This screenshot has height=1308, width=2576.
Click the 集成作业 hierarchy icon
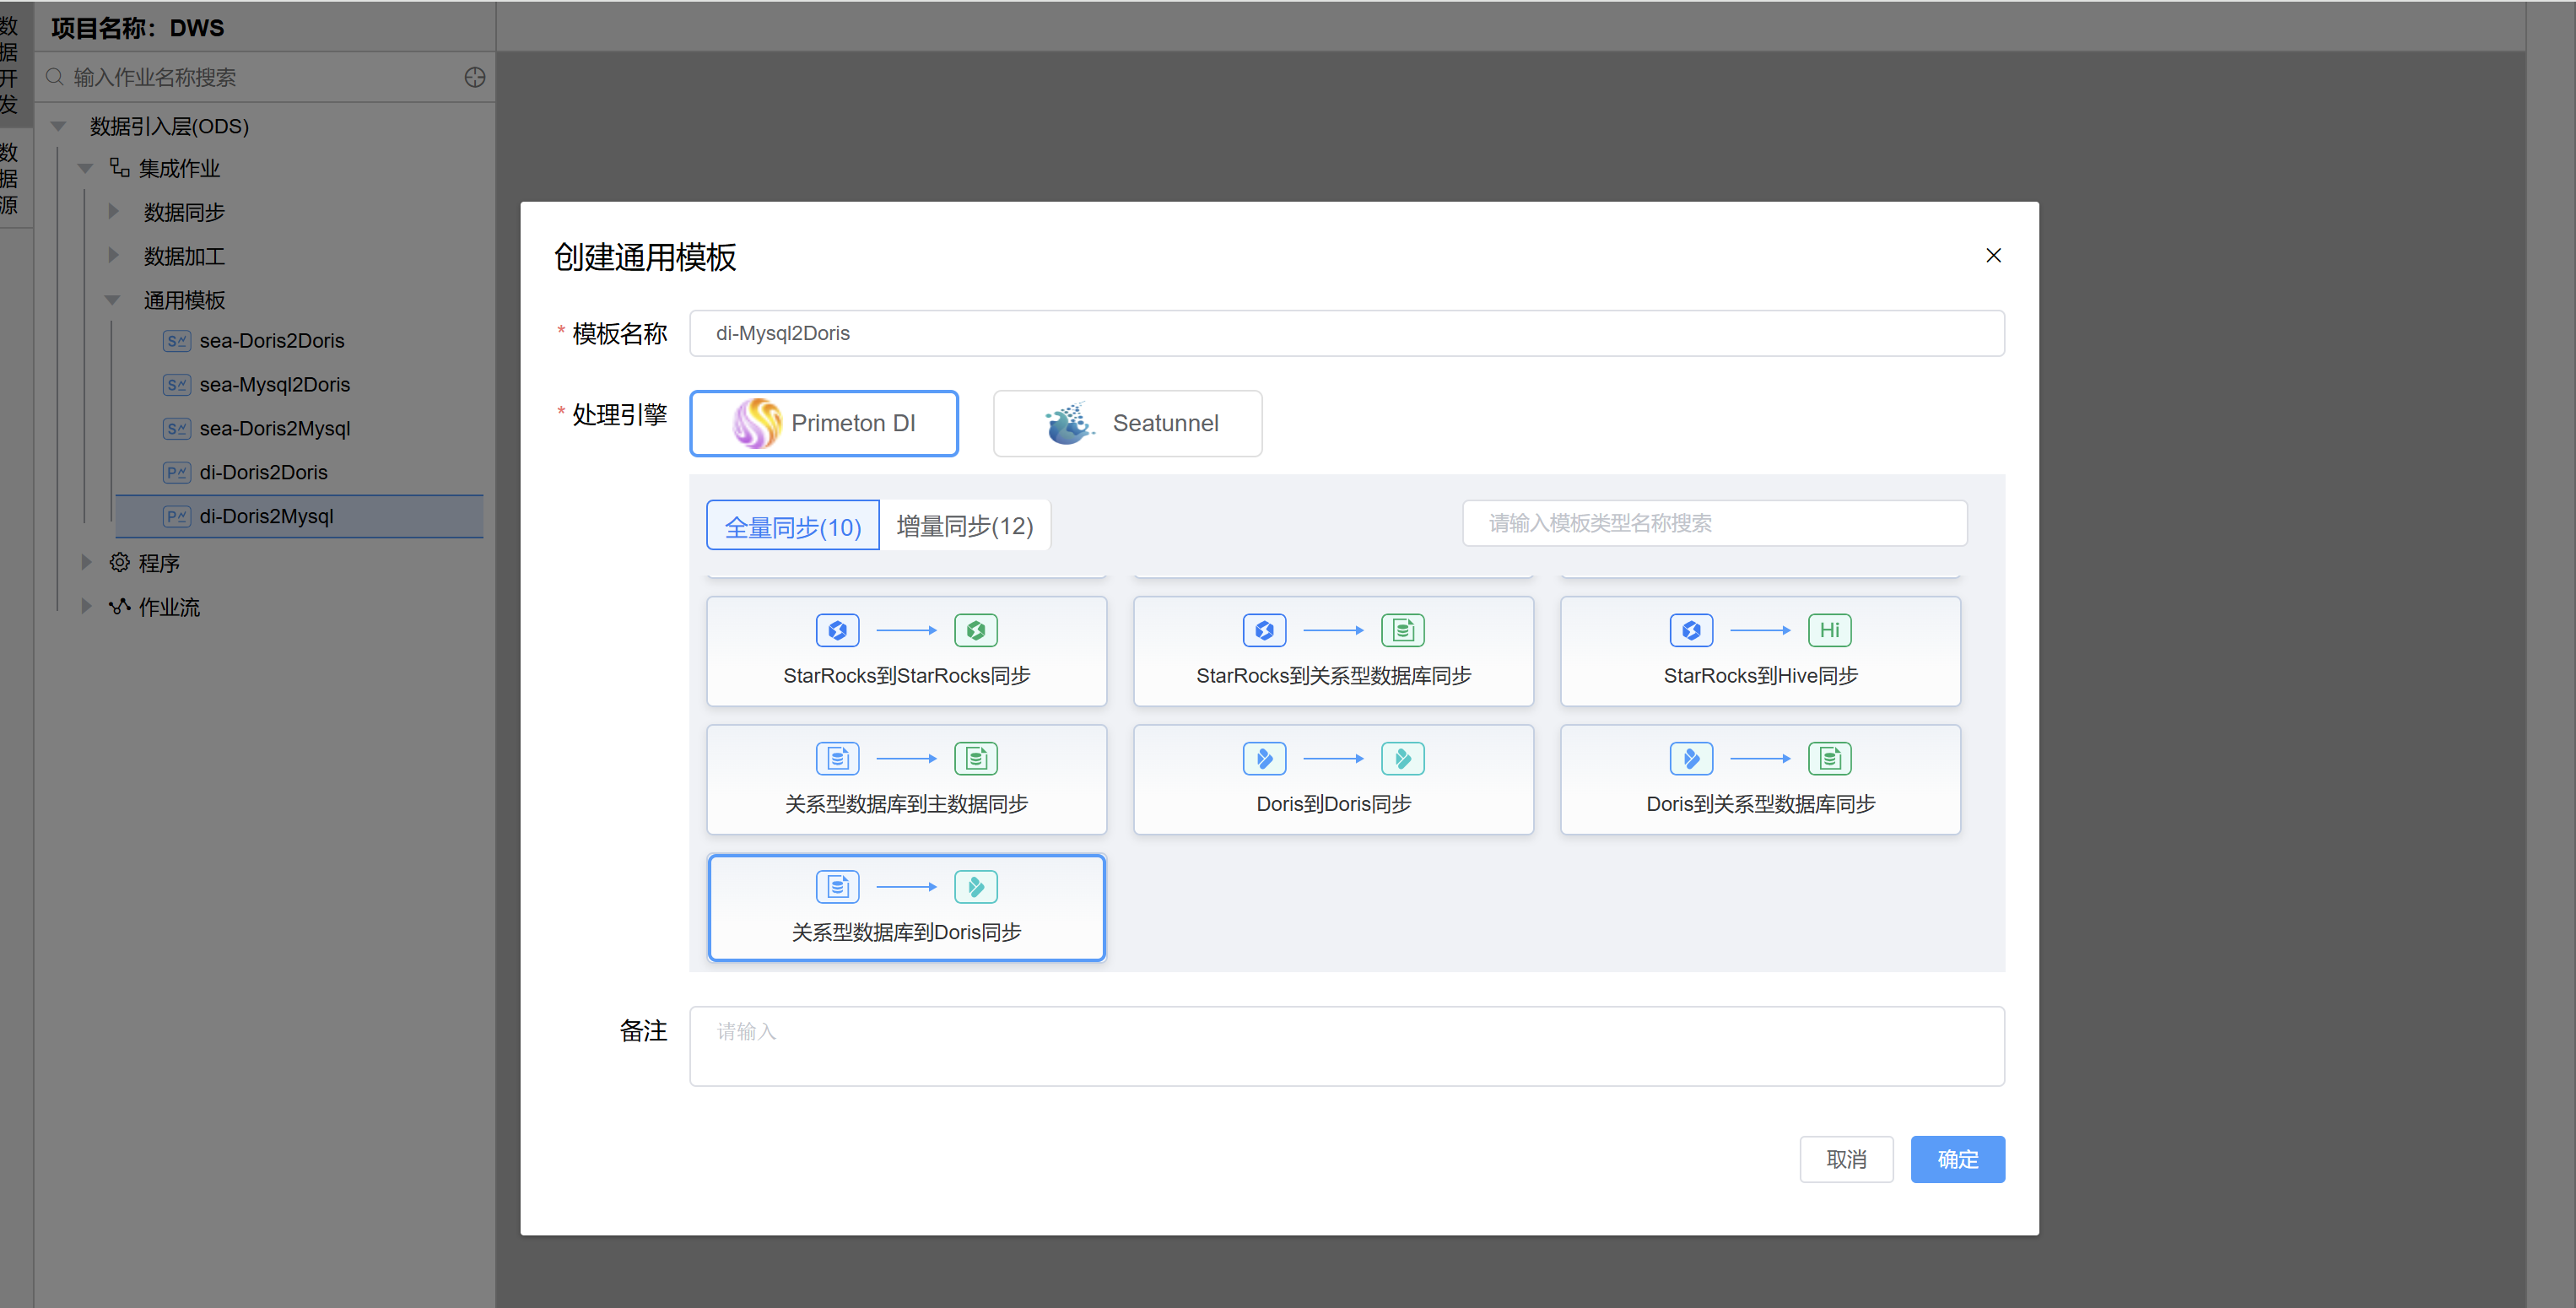click(120, 168)
